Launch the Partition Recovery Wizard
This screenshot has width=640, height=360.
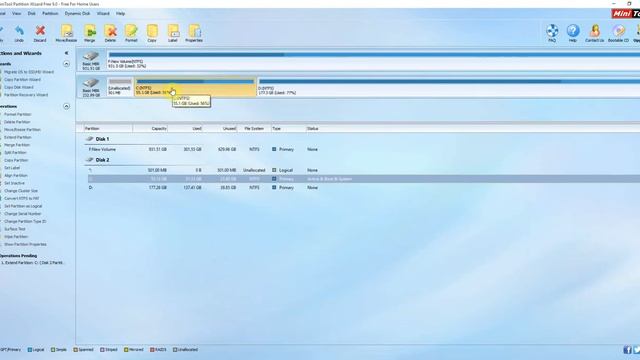[26, 95]
